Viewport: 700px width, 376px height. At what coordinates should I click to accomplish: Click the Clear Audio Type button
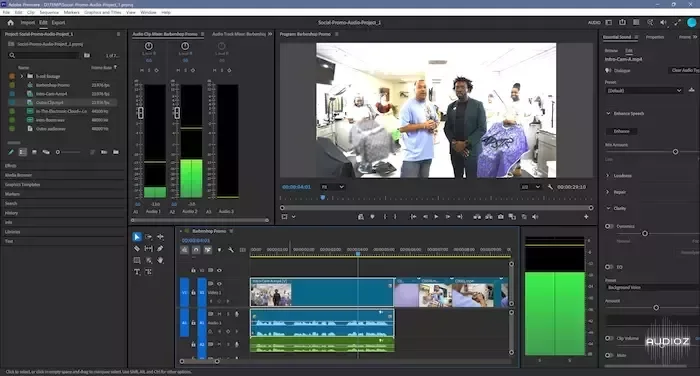point(684,71)
